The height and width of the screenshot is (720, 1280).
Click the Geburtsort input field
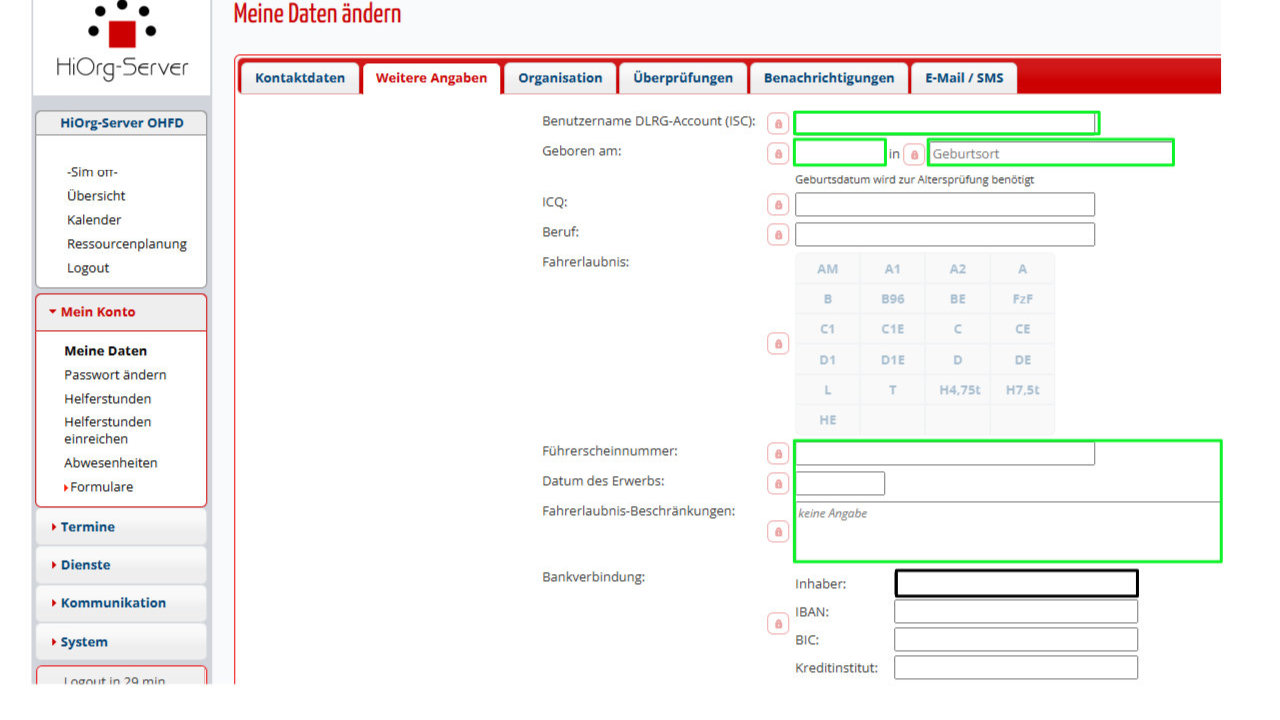coord(1050,154)
